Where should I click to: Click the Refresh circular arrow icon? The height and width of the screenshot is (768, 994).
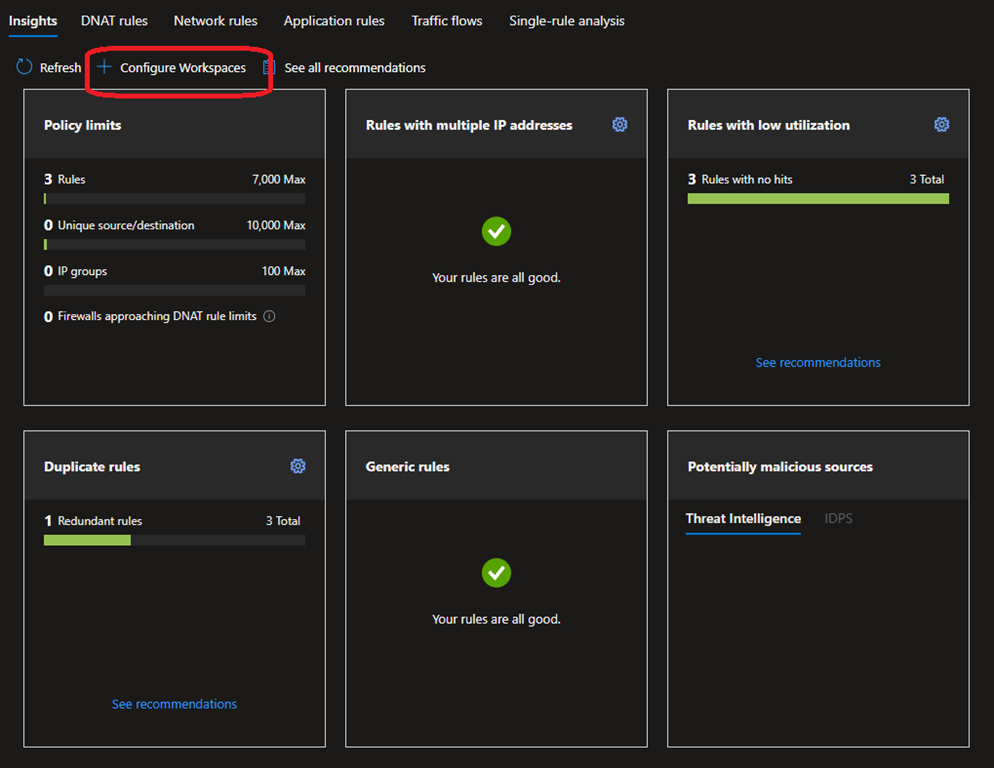[x=24, y=67]
